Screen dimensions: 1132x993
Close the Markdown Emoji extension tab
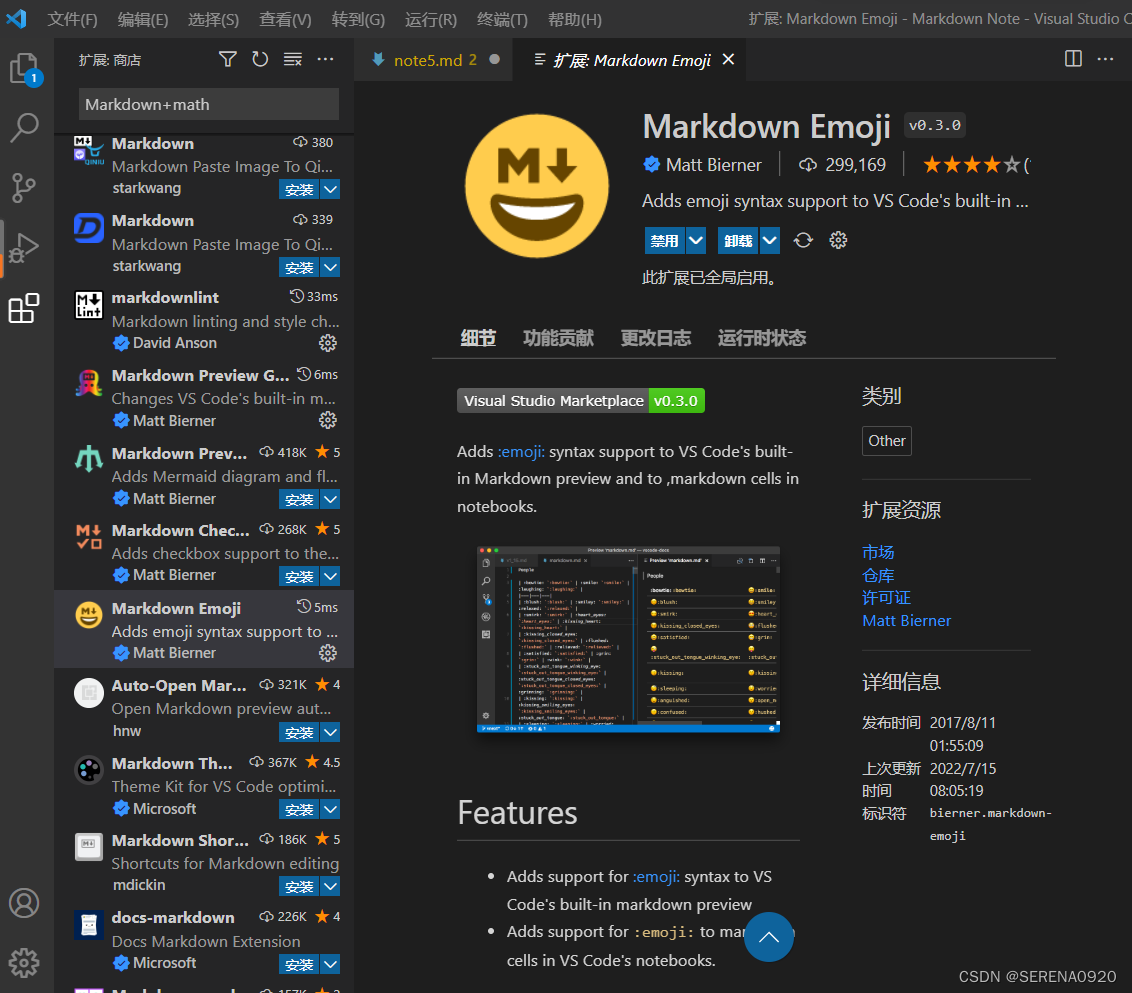[728, 59]
